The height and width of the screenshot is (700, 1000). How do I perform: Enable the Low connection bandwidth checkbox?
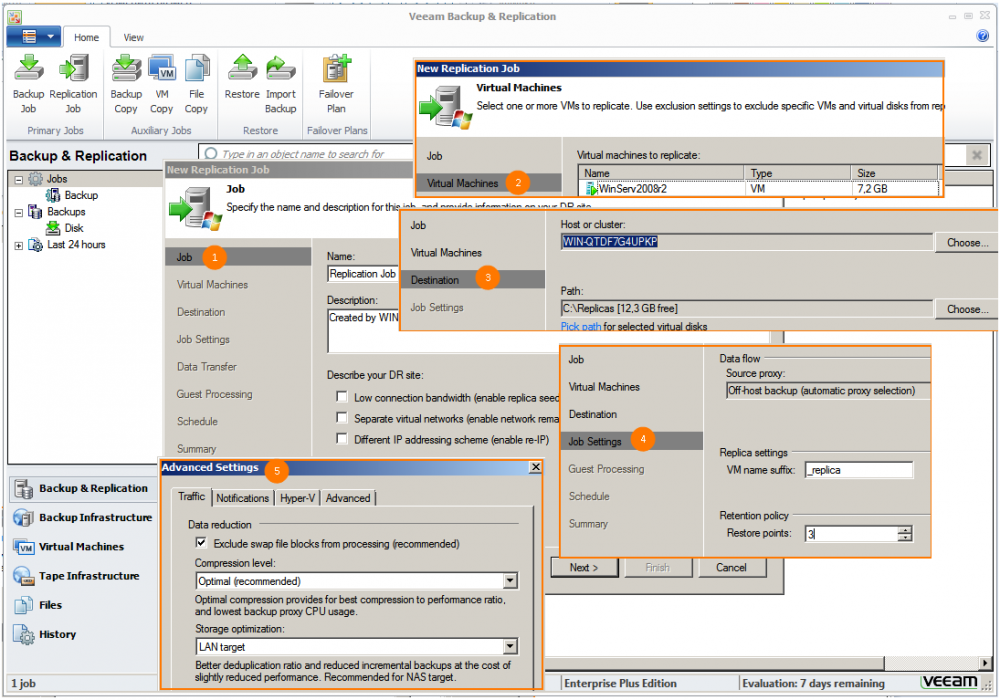[342, 397]
